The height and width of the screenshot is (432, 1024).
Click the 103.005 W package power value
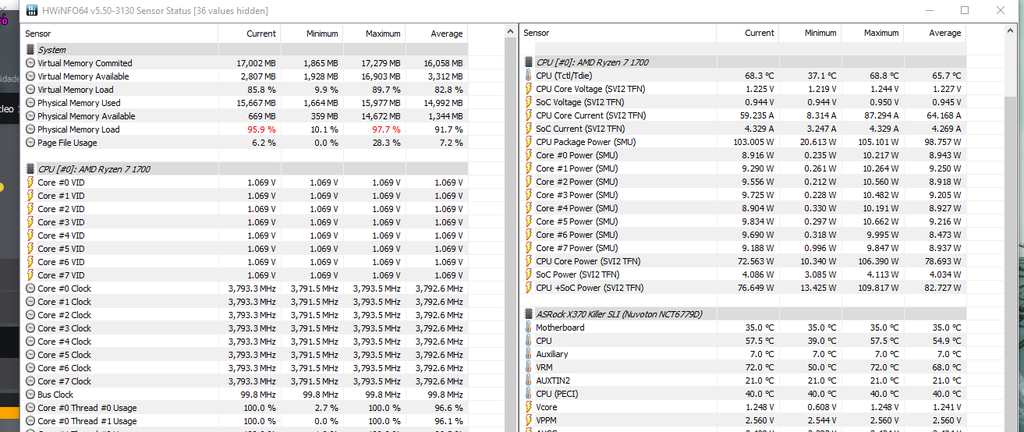755,142
